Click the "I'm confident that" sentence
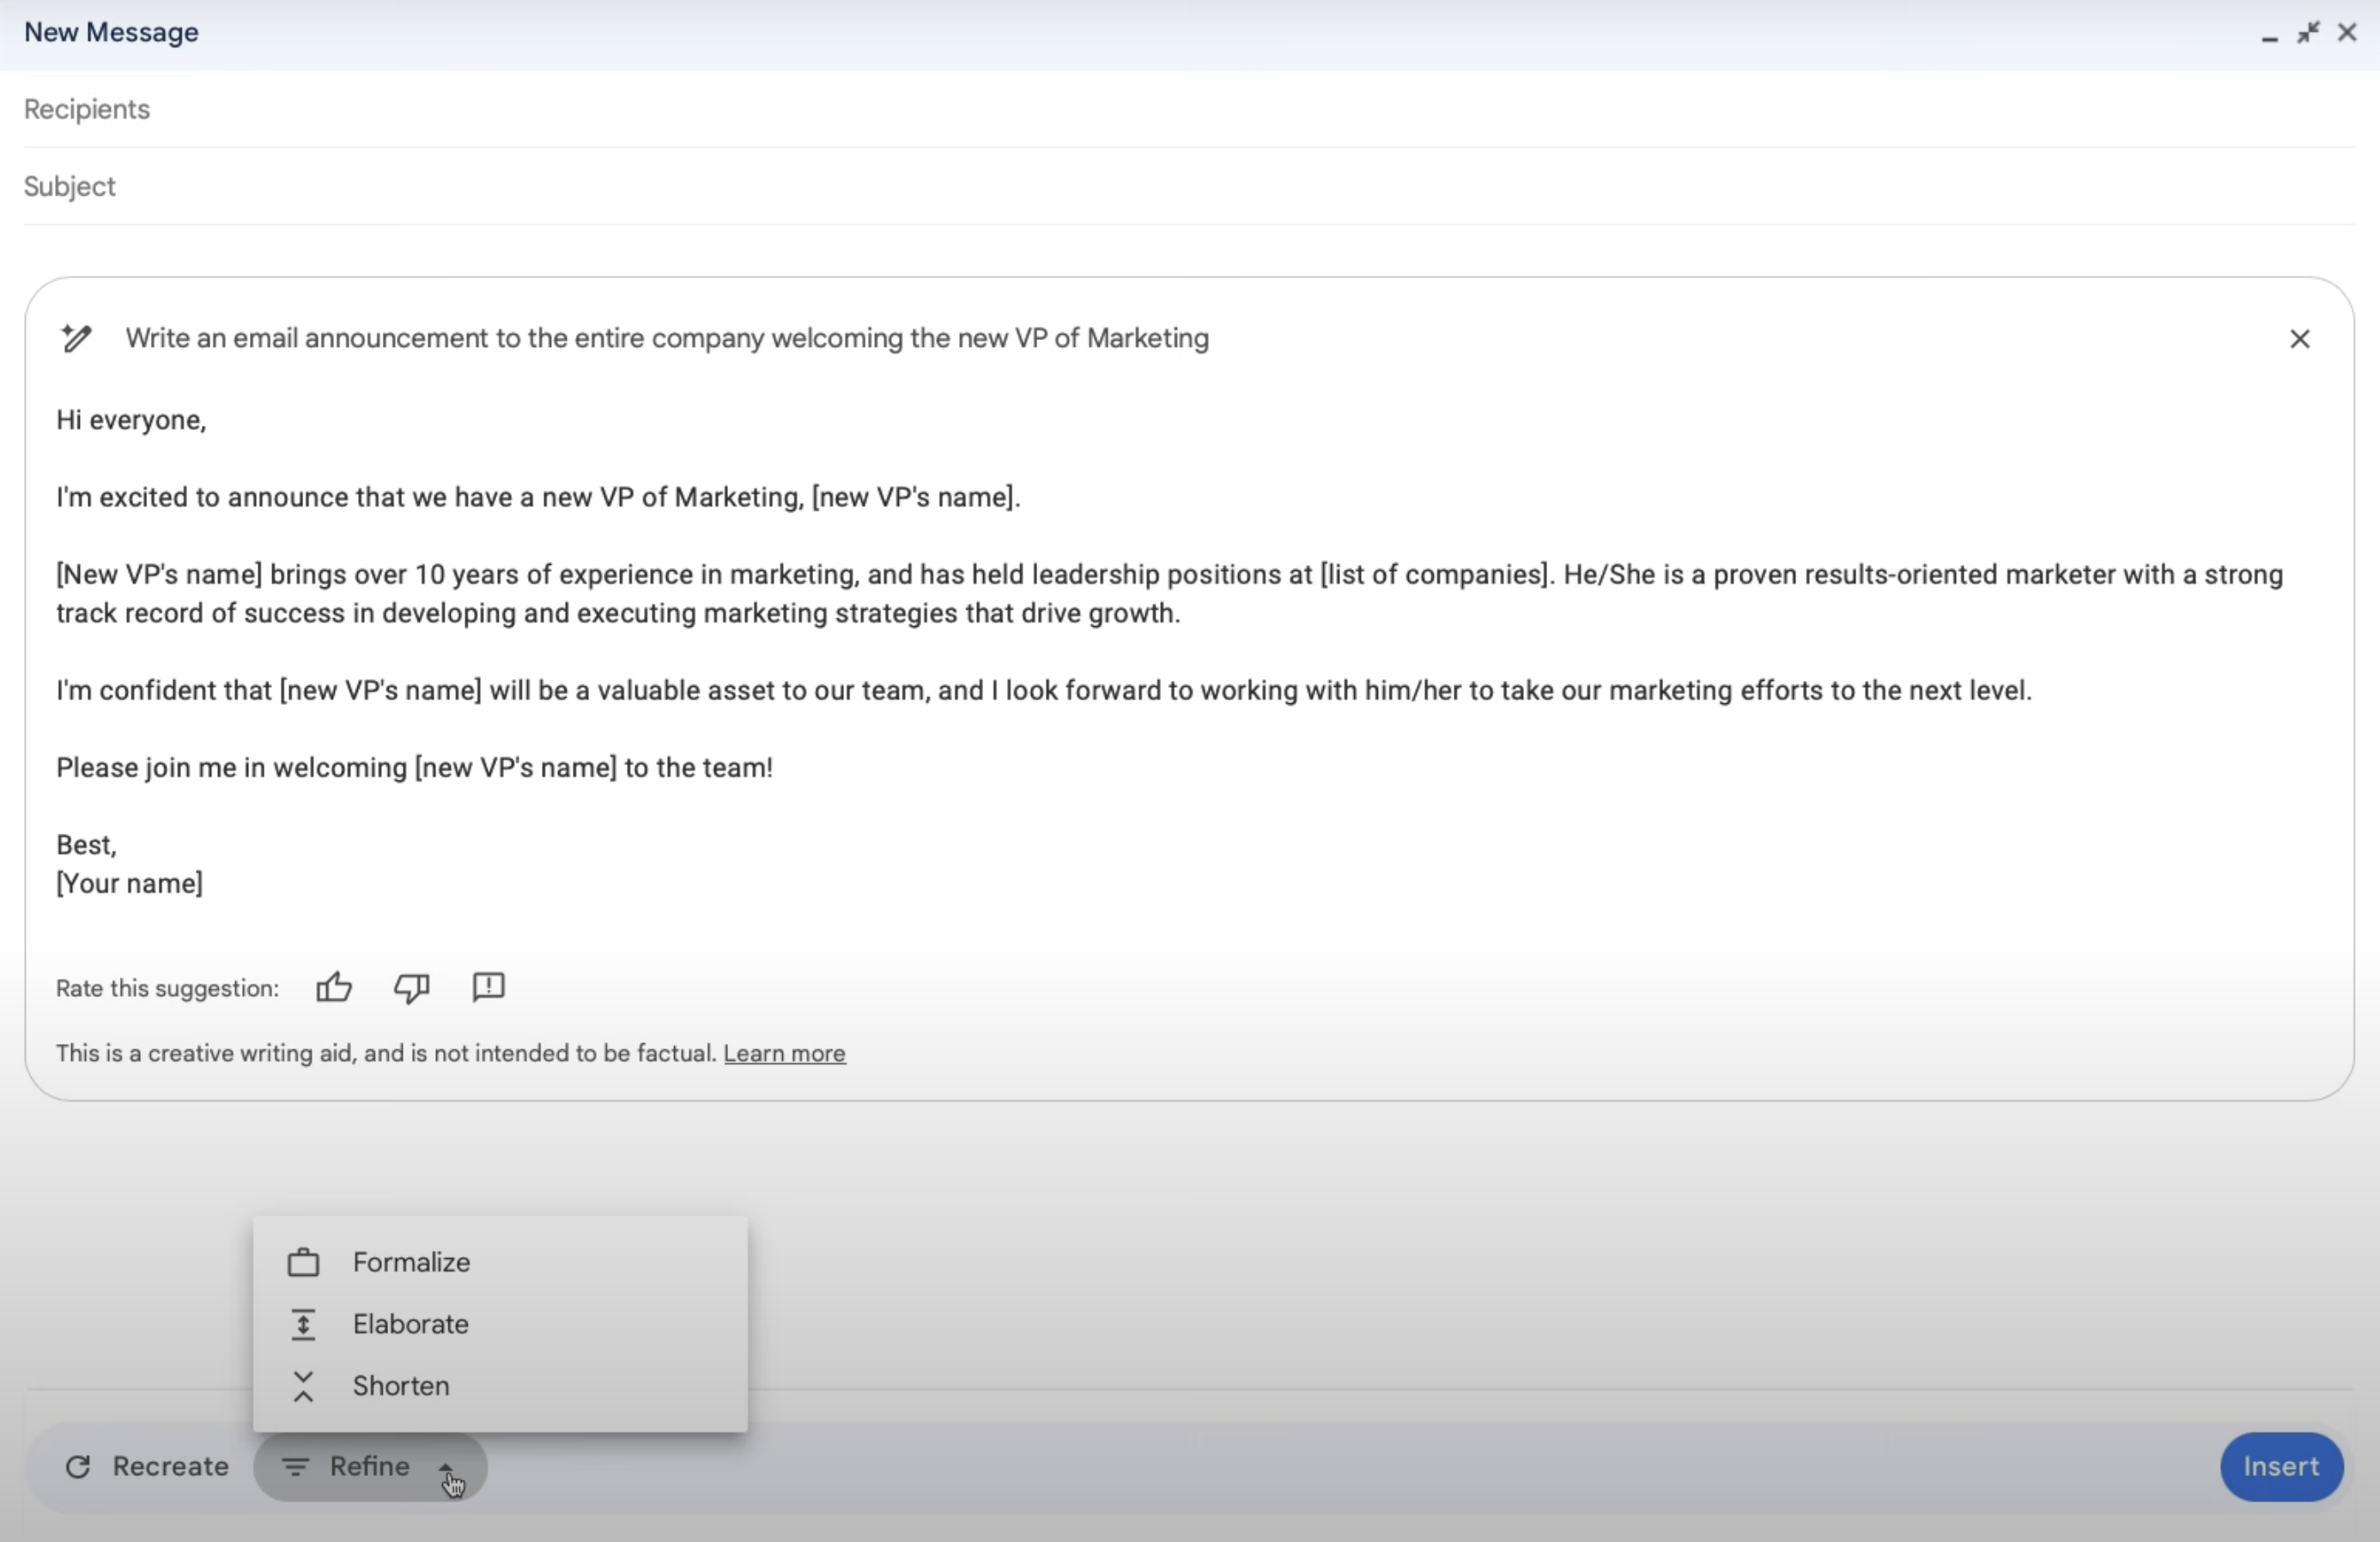 [x=1044, y=691]
